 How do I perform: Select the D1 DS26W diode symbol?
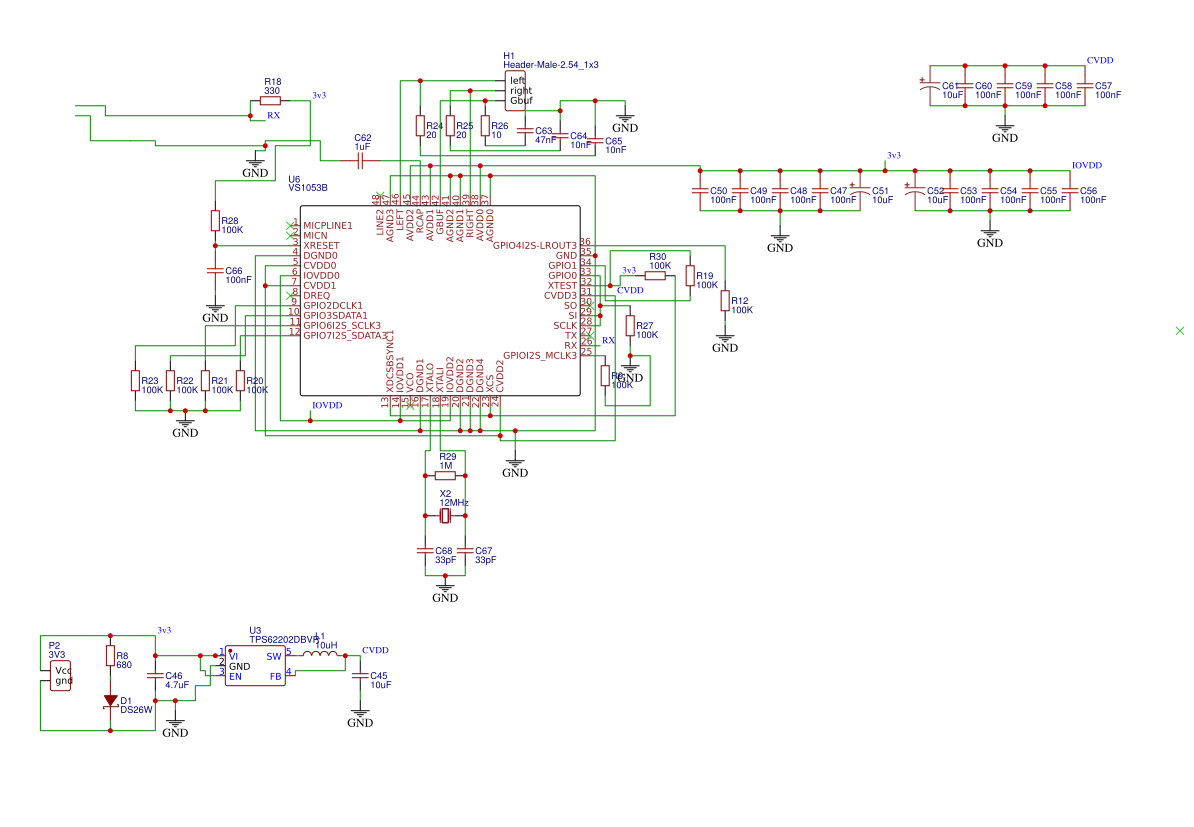(110, 703)
